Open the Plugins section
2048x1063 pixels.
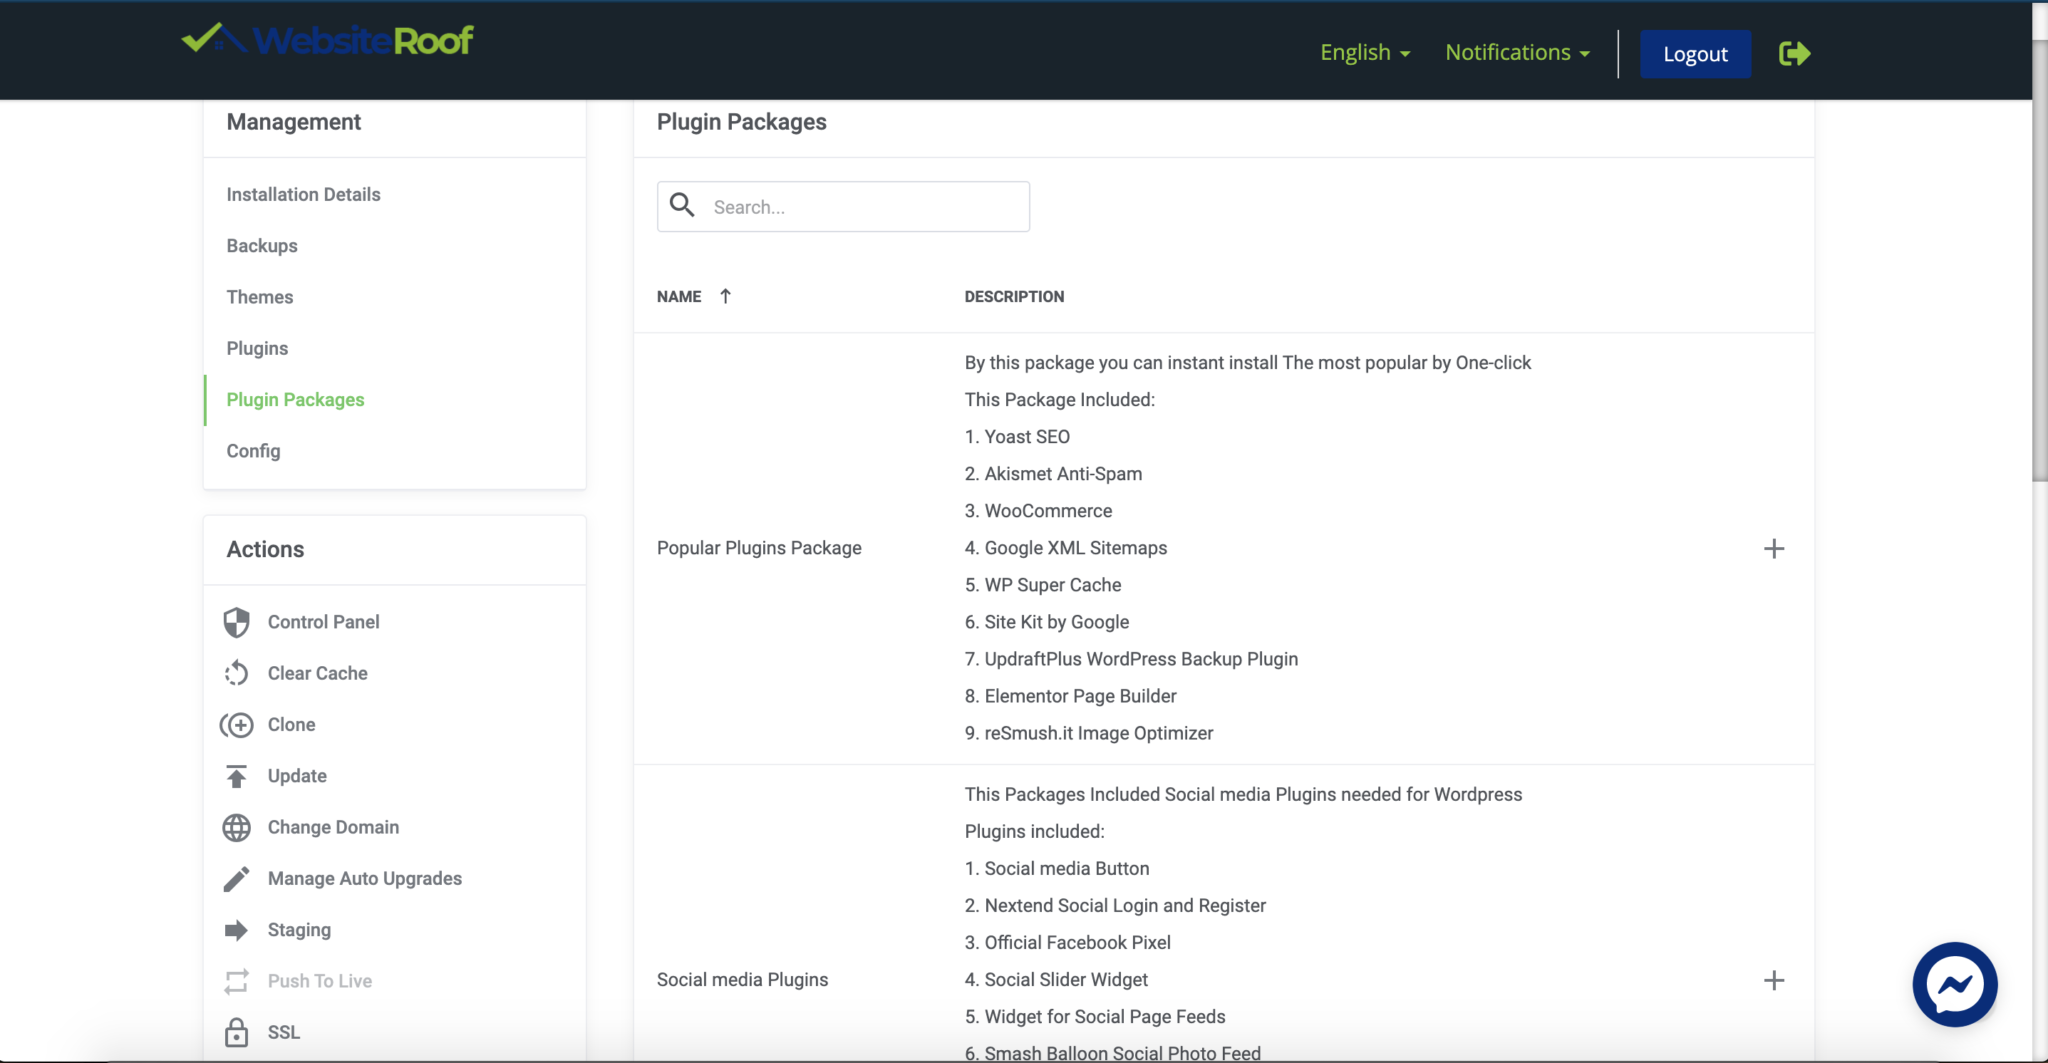[x=257, y=348]
